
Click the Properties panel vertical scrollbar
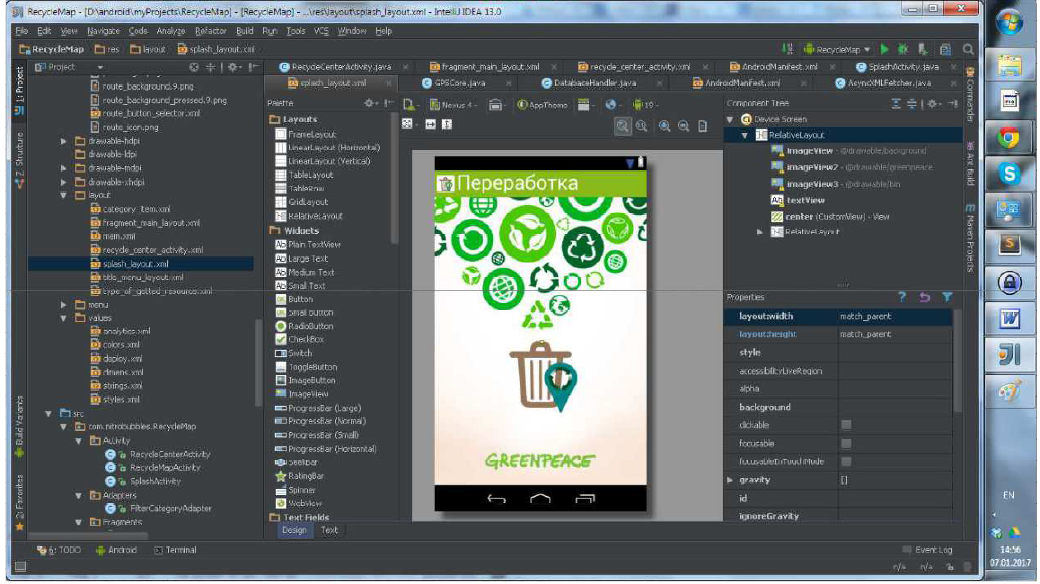click(x=957, y=362)
